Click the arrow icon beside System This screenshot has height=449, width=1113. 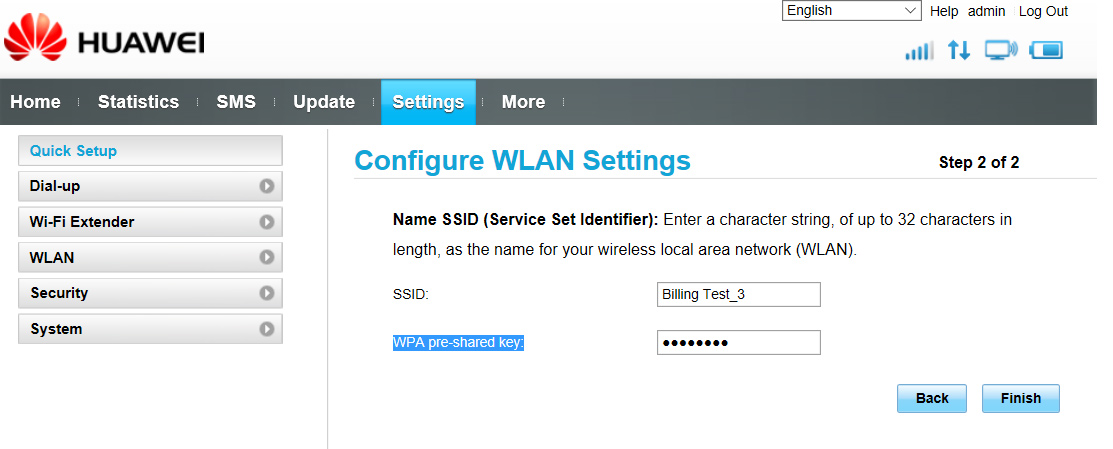coord(266,329)
